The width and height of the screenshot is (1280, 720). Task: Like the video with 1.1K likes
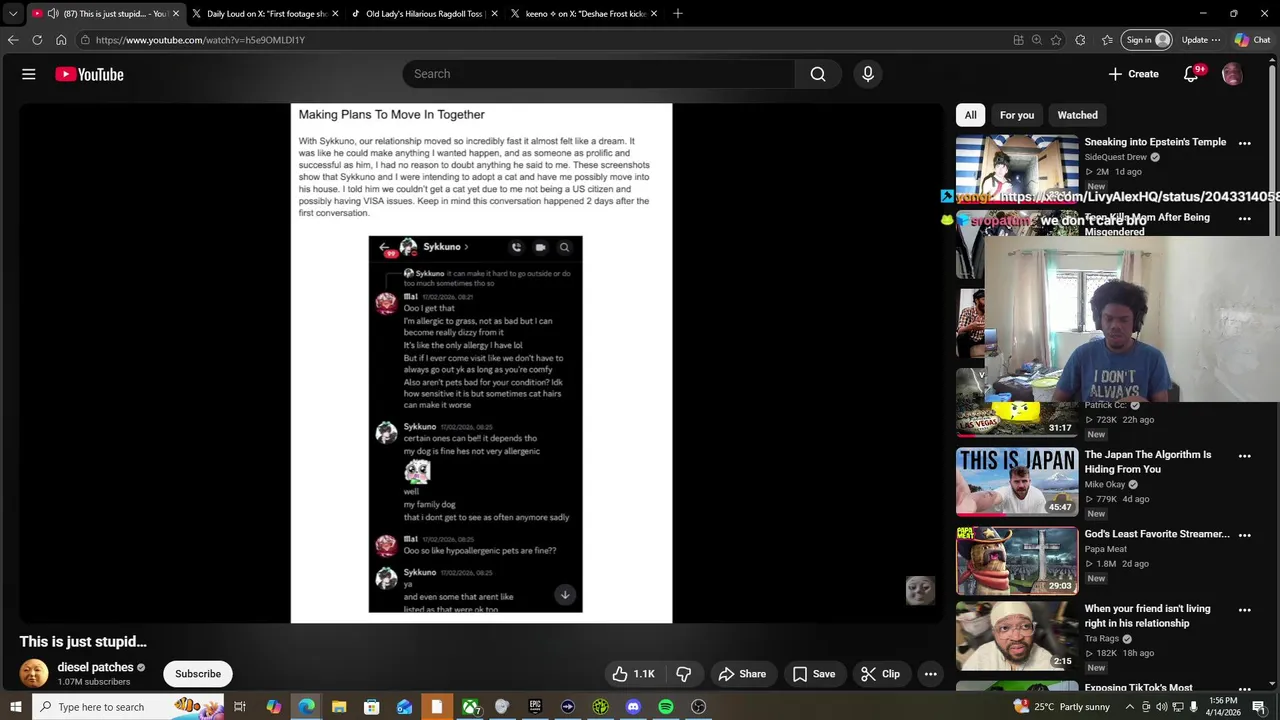coord(633,674)
